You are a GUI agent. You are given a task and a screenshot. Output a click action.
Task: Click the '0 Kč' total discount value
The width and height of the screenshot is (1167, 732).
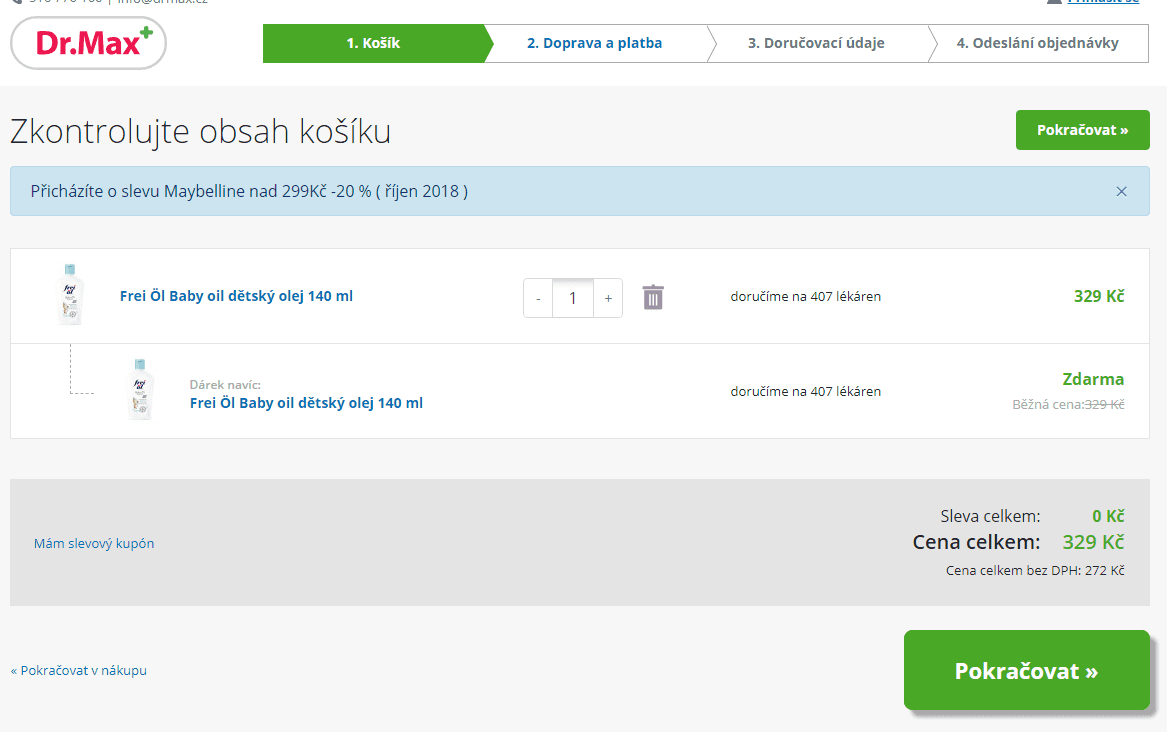[1108, 516]
